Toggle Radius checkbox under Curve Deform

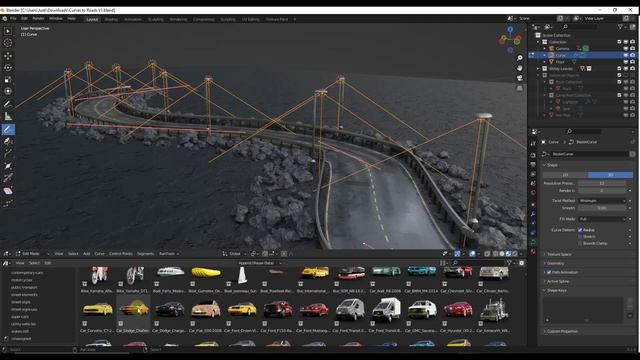[x=580, y=230]
